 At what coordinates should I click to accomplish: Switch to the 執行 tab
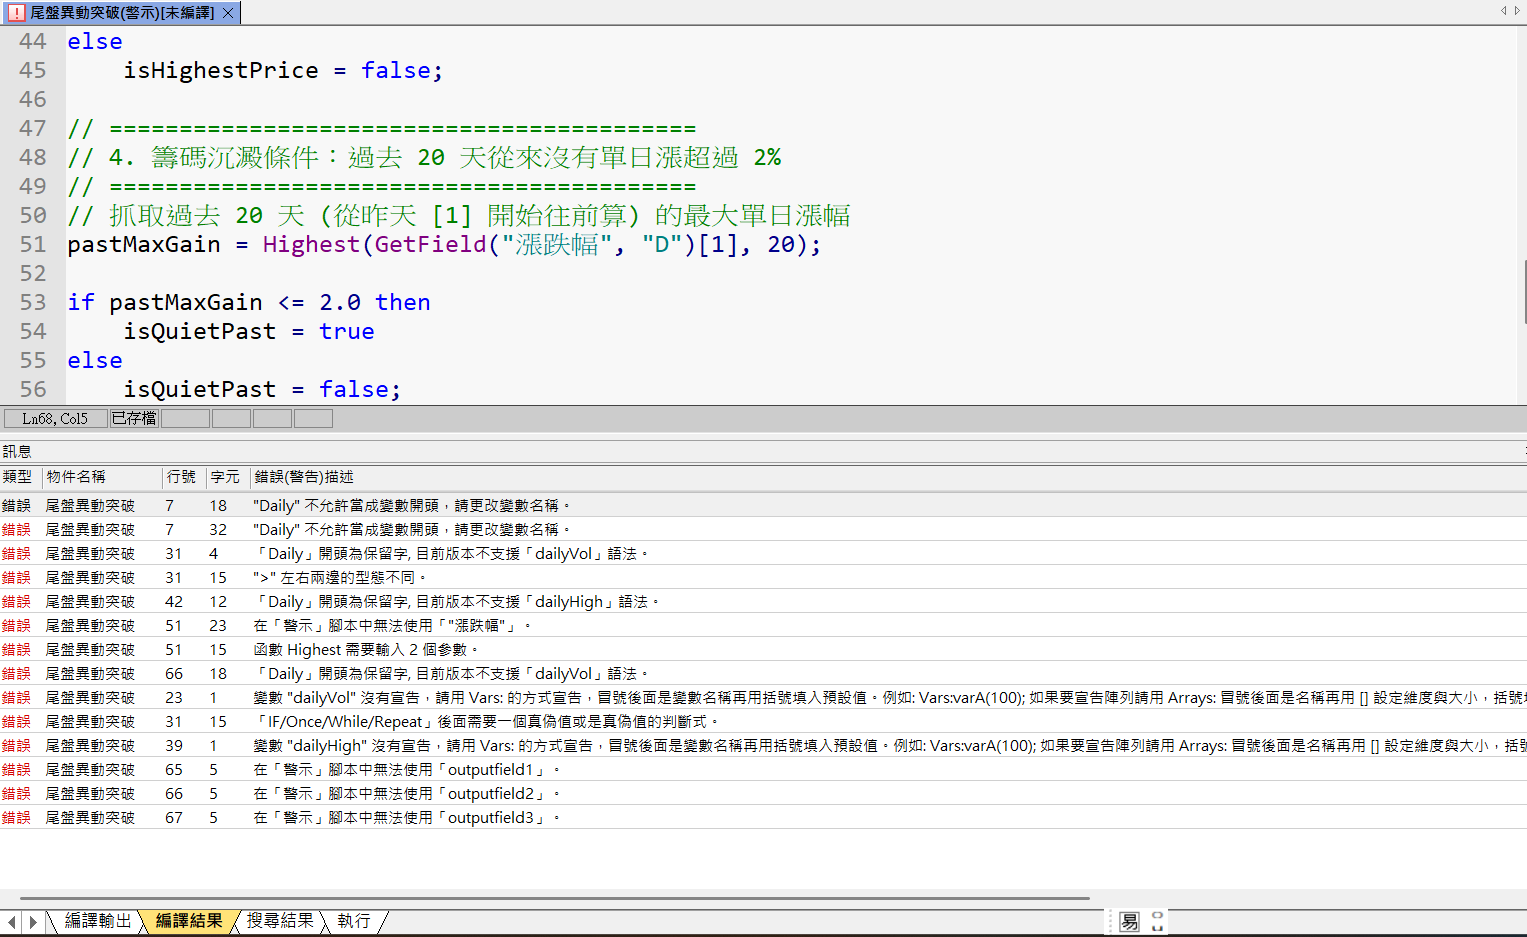[353, 921]
